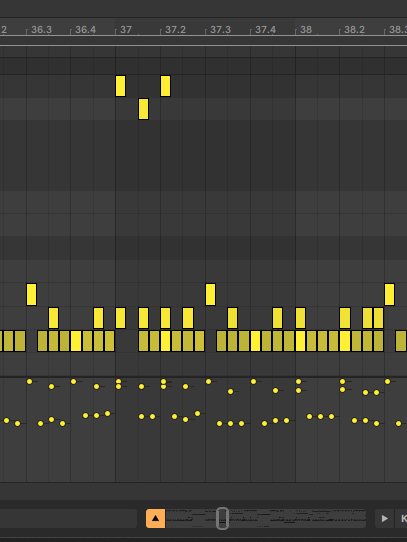Click ruler marker 36.3

click(41, 30)
